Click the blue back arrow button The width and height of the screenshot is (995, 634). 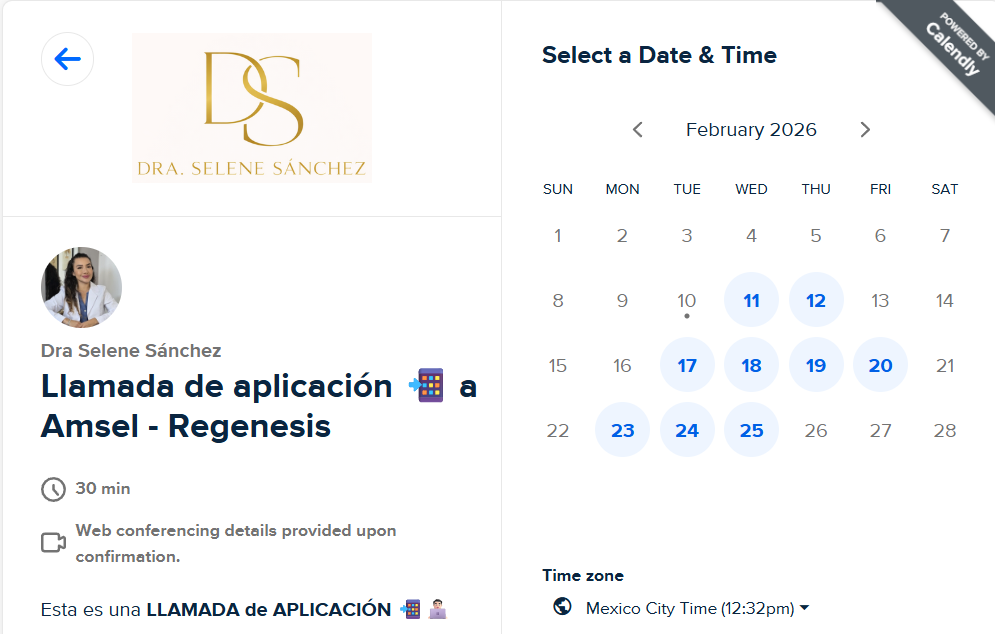tap(67, 59)
